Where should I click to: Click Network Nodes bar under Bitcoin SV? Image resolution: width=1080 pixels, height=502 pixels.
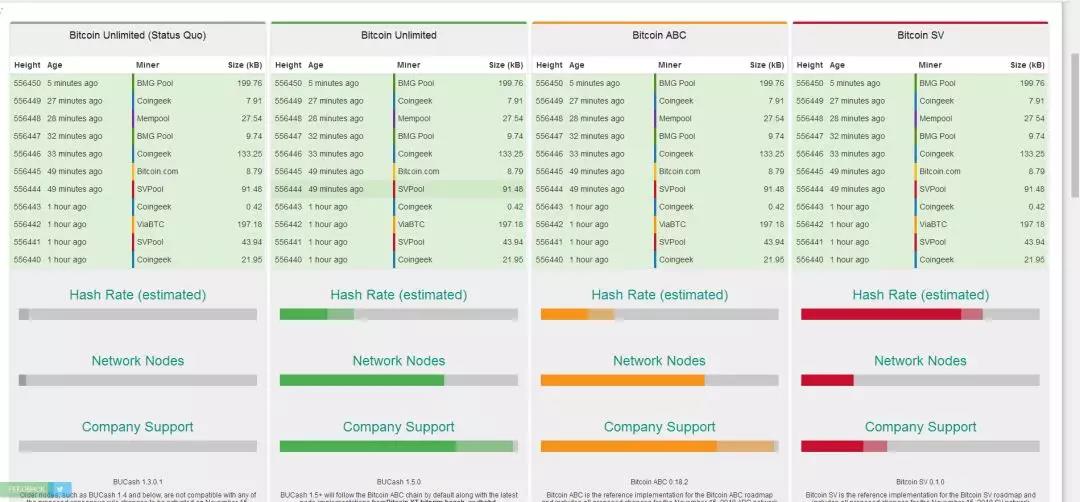click(x=920, y=380)
